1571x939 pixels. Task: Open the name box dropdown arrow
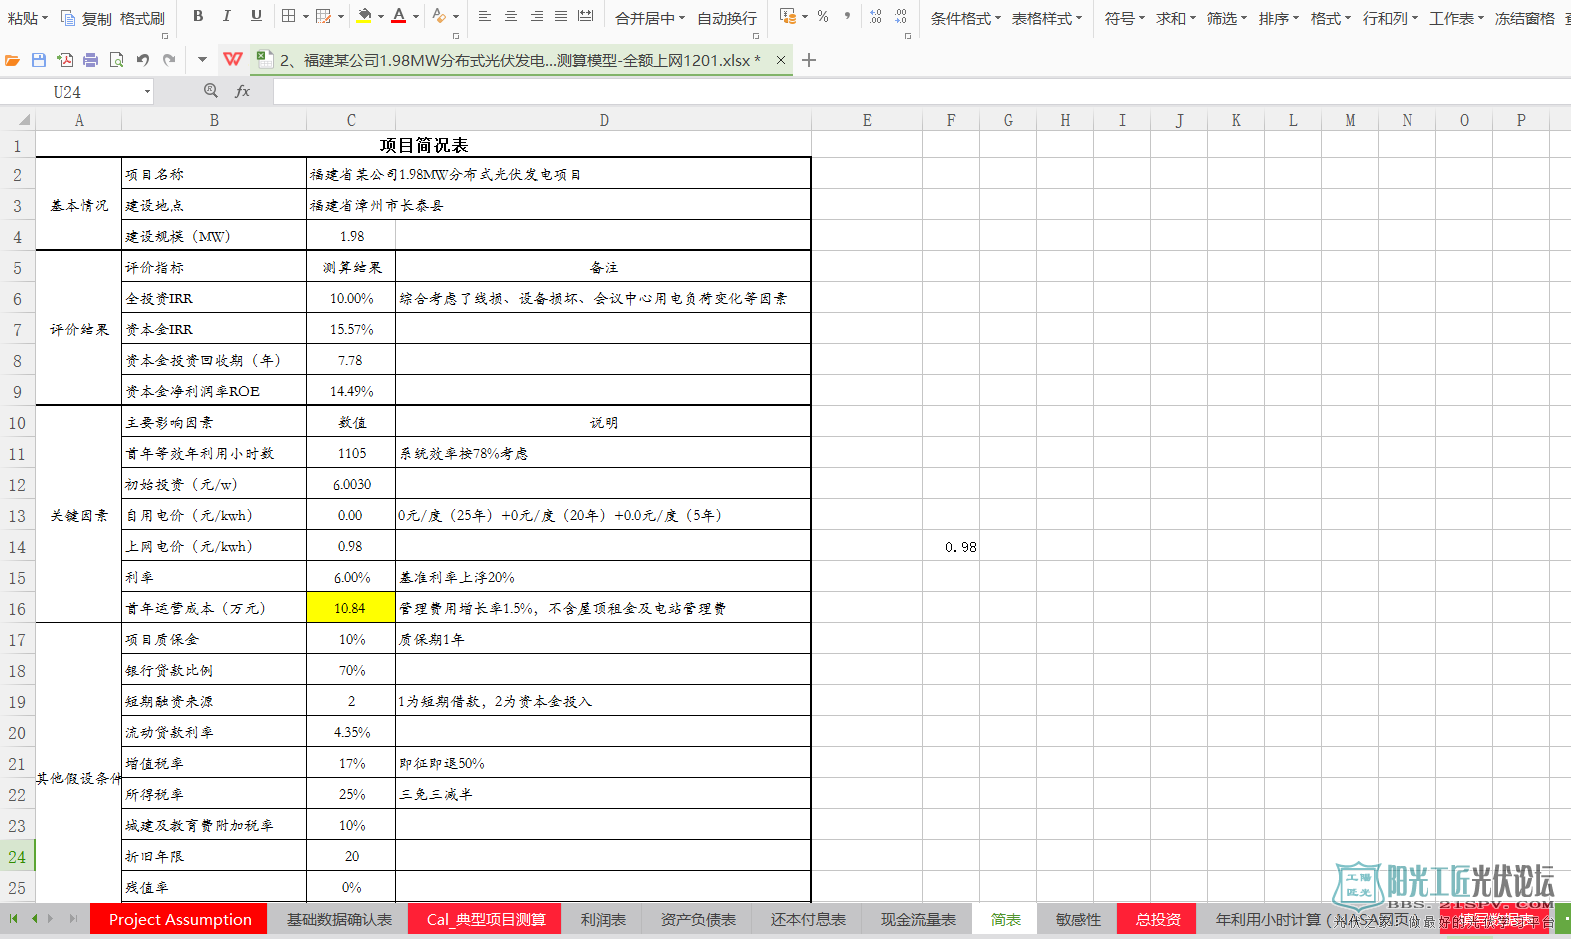(147, 92)
